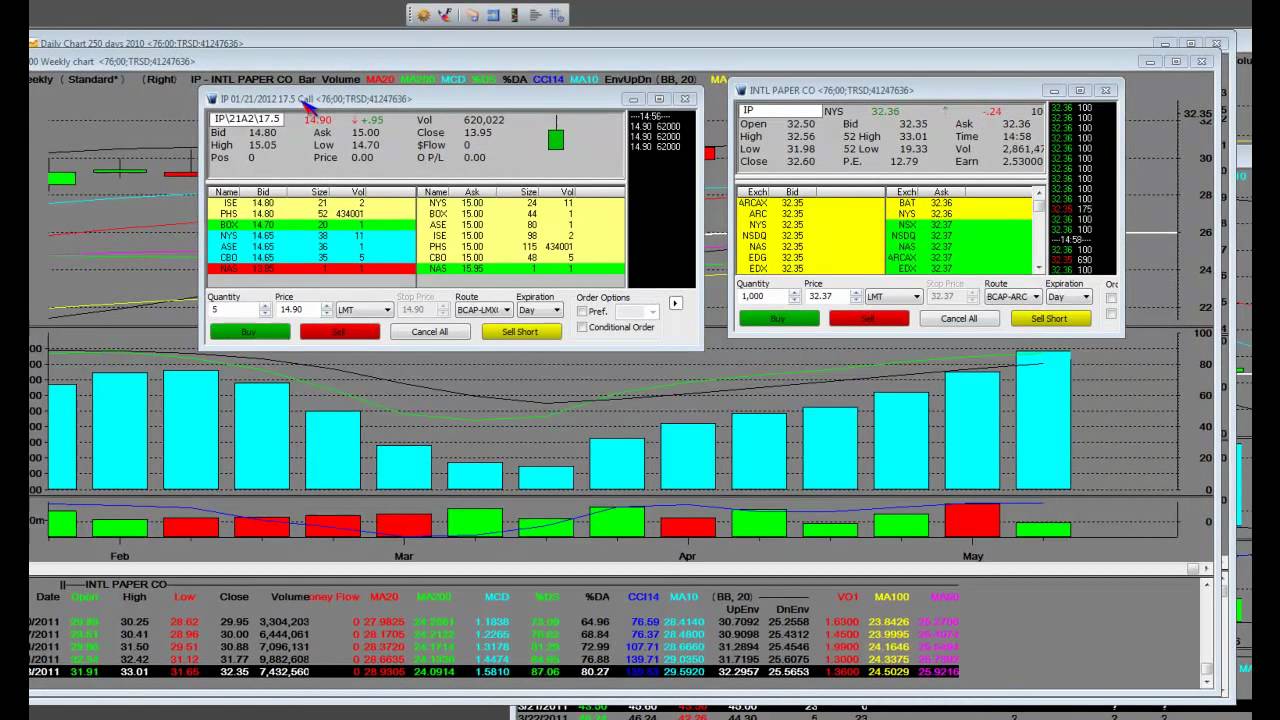The height and width of the screenshot is (720, 1280).
Task: Select highlighted data row with volume 7,432,560
Action: (x=495, y=672)
